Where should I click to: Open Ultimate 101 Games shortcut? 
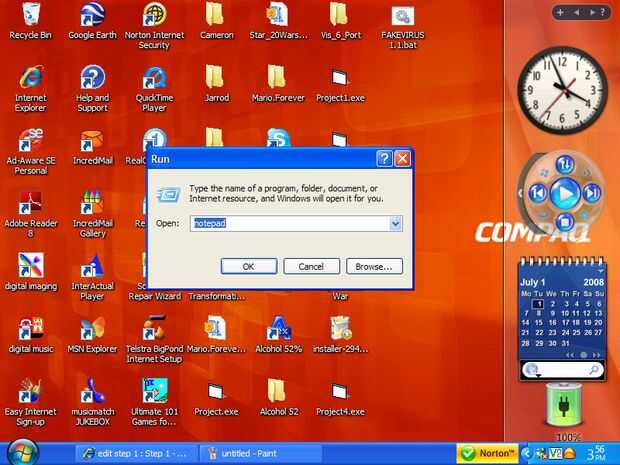[x=154, y=402]
